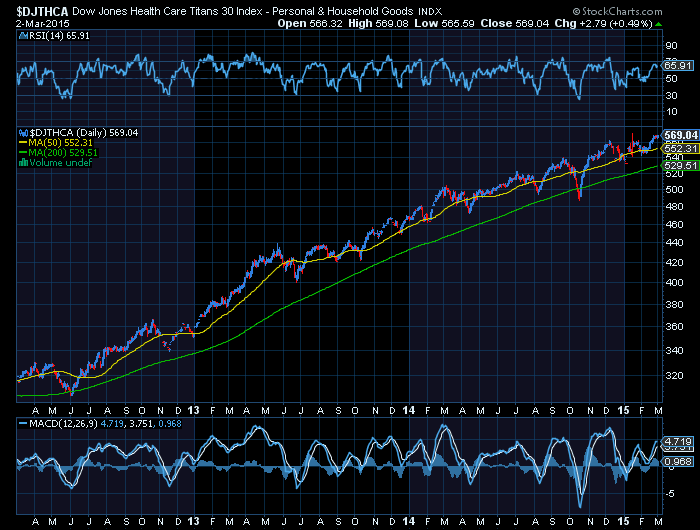Viewport: 700px width, 530px height.
Task: Click the 0.968 histogram value in legend
Action: click(170, 424)
